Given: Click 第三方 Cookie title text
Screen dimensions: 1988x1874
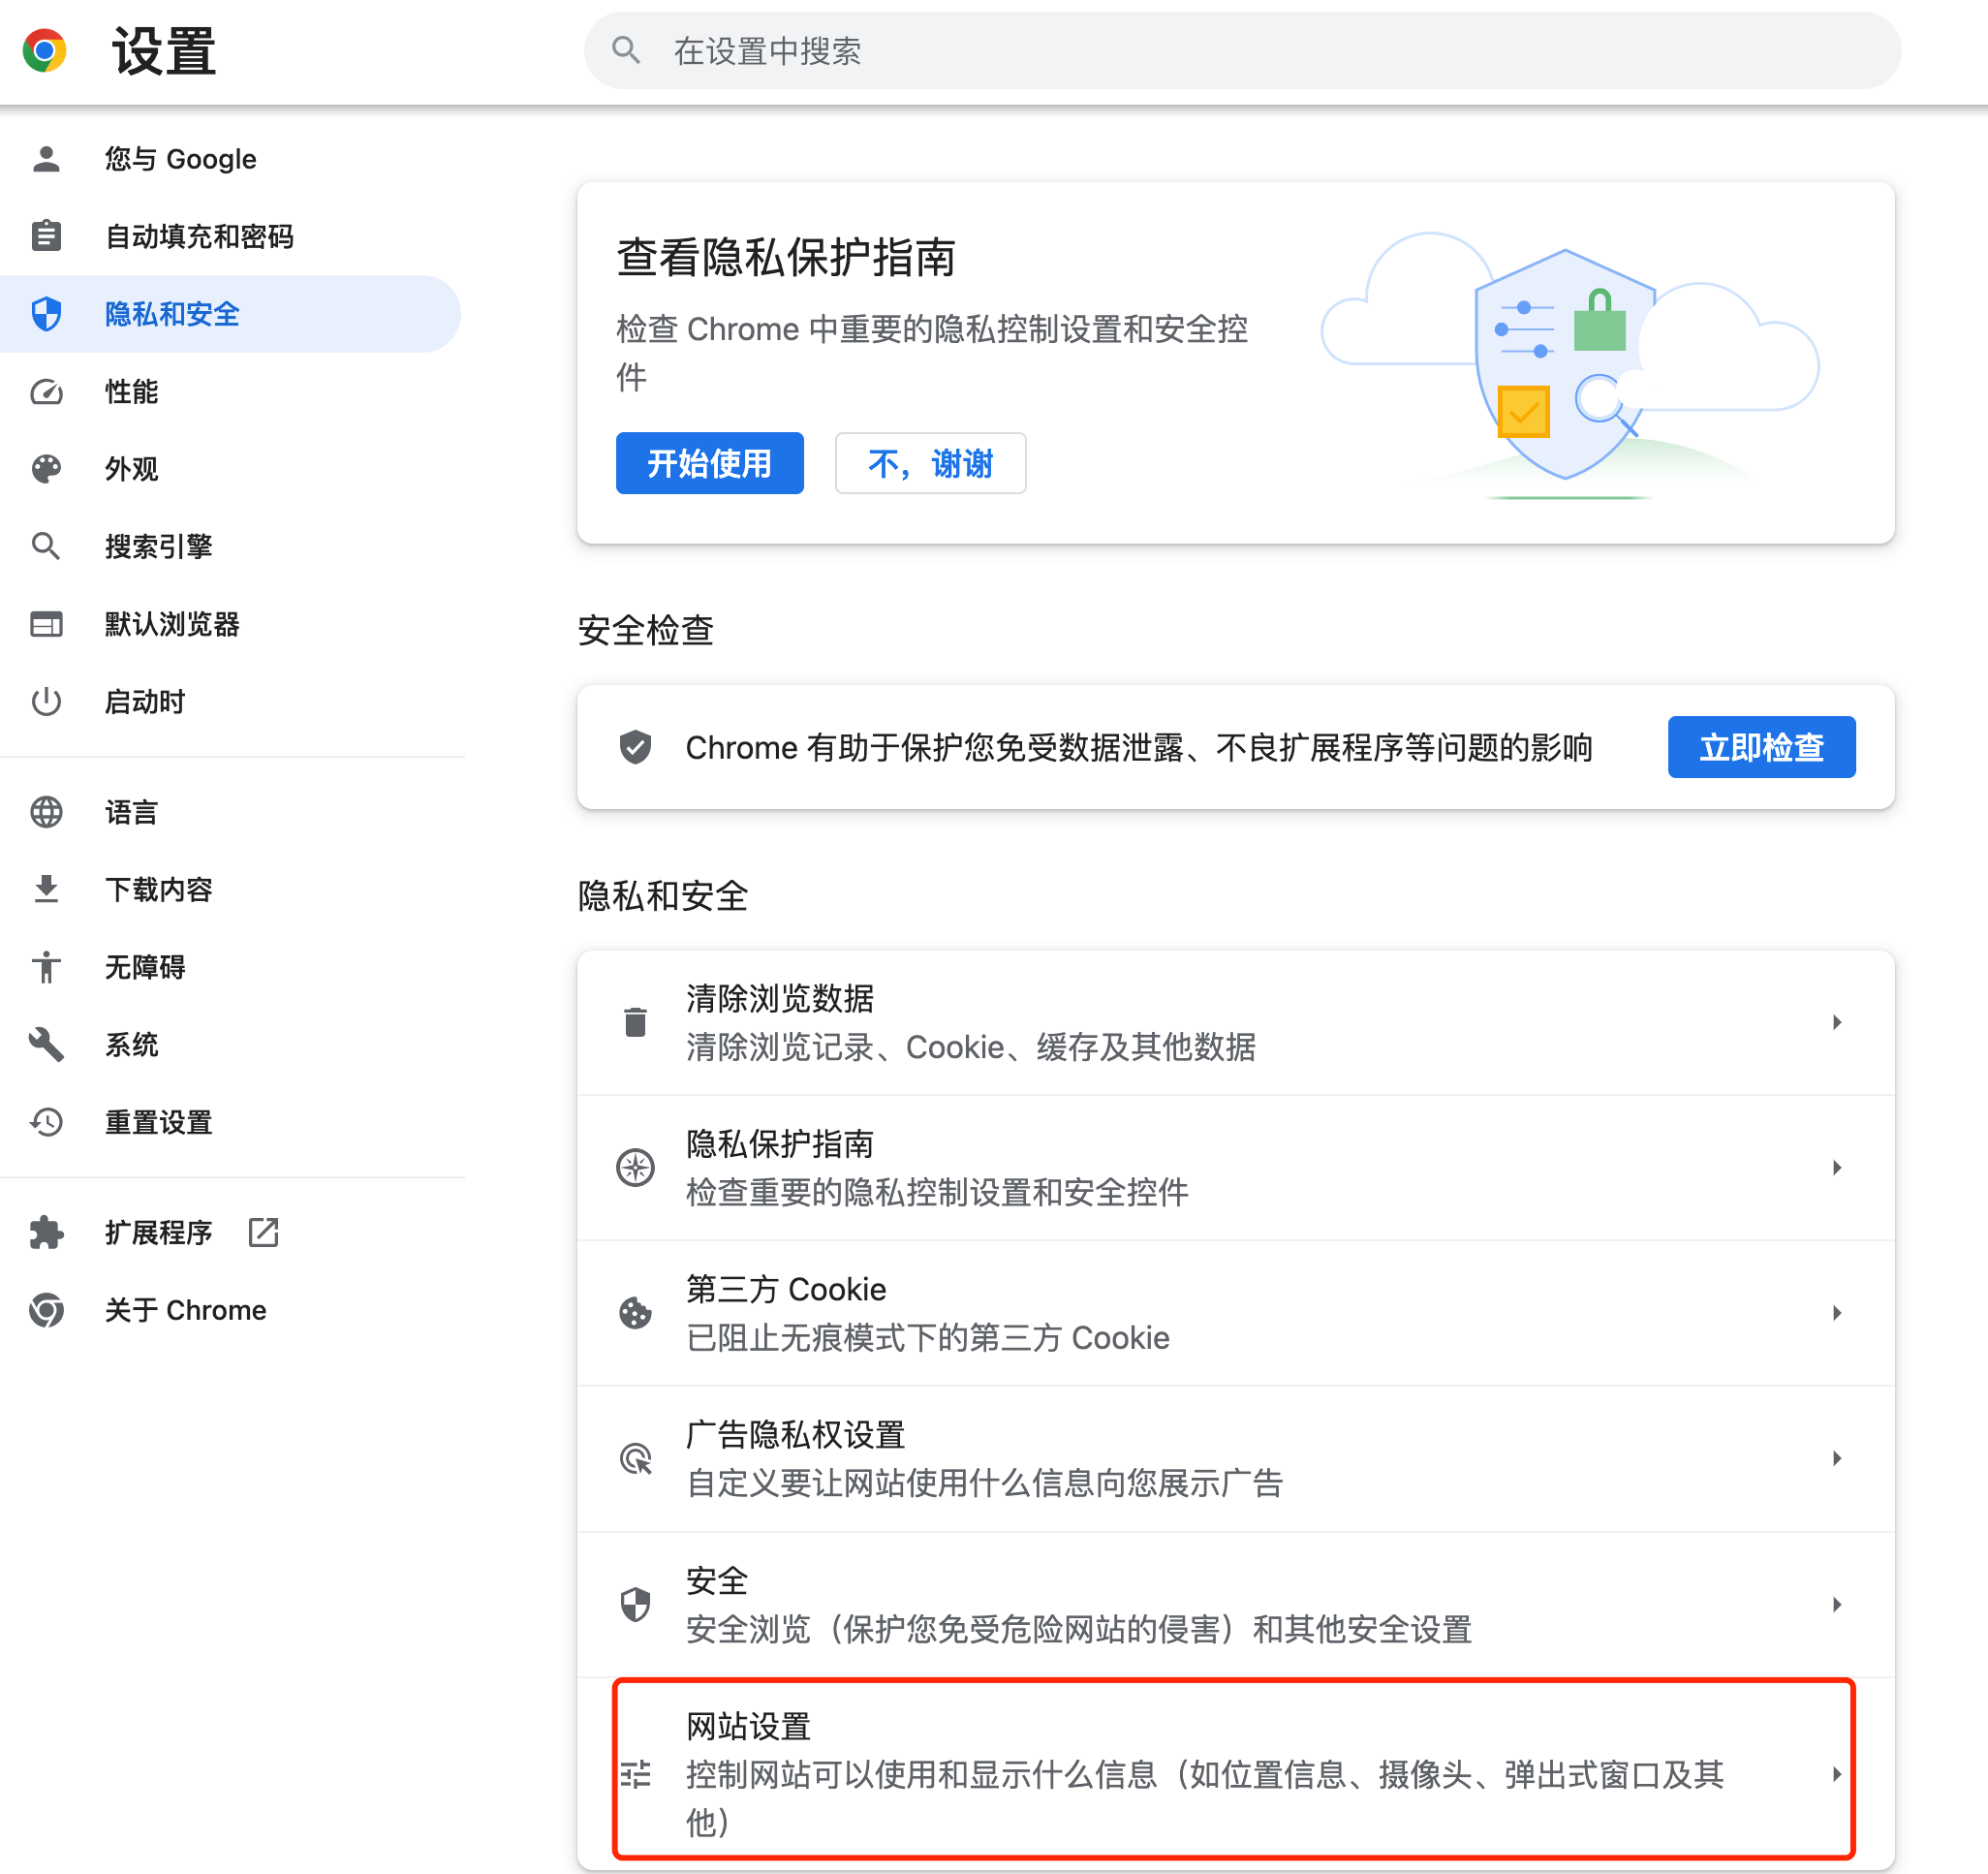Looking at the screenshot, I should pos(786,1289).
